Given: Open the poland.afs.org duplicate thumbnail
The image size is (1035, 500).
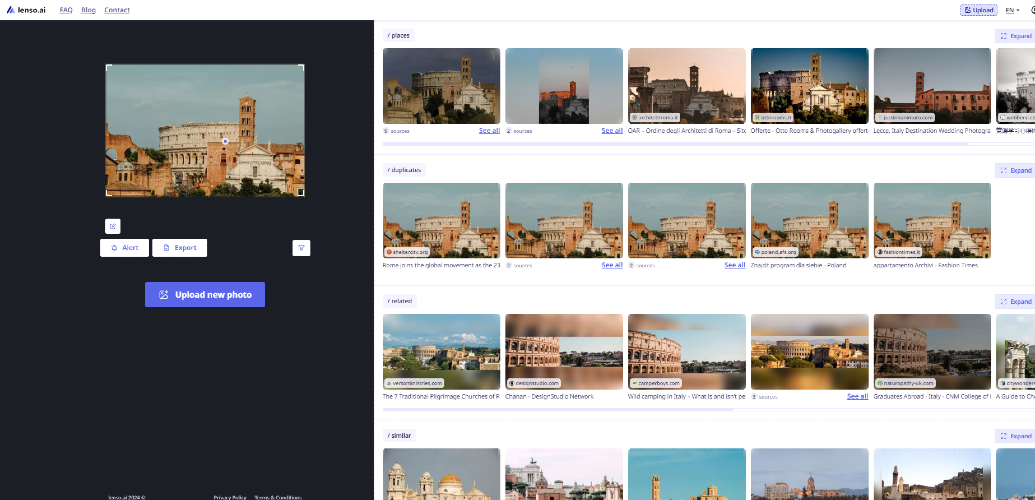Looking at the screenshot, I should click(x=809, y=221).
